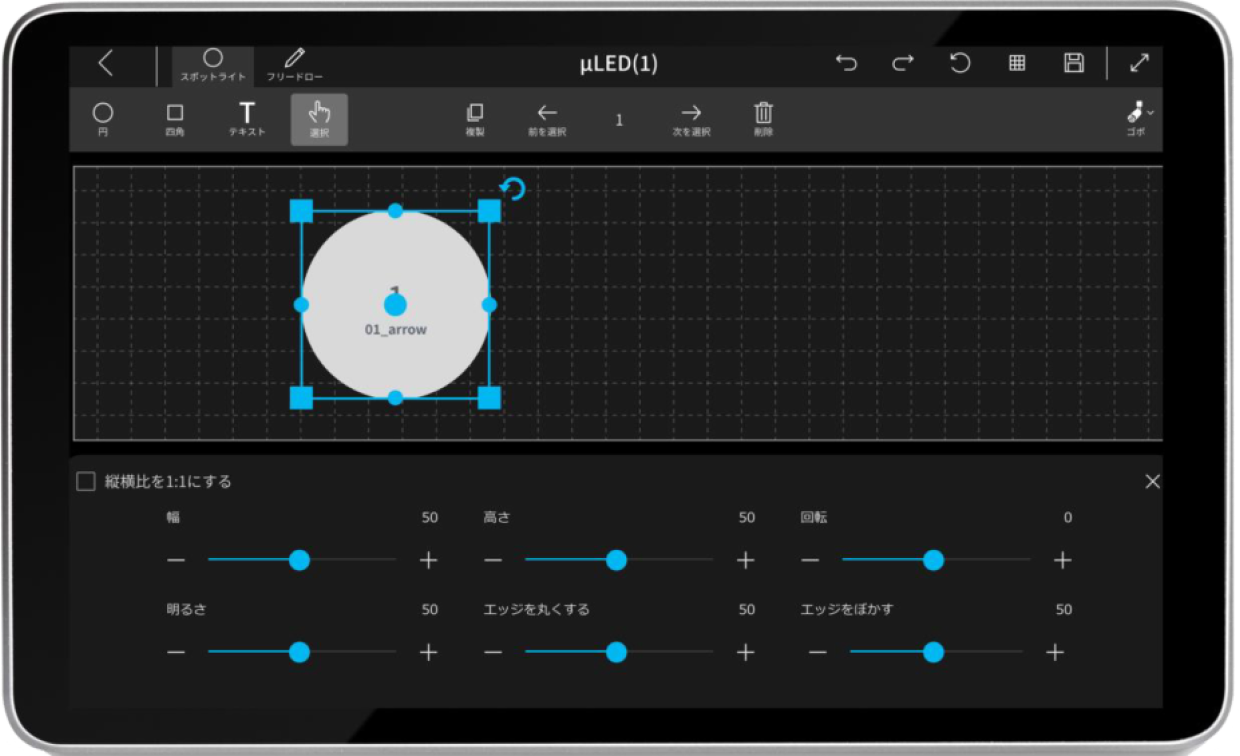This screenshot has width=1240, height=756.
Task: Close the properties panel
Action: click(x=1152, y=482)
